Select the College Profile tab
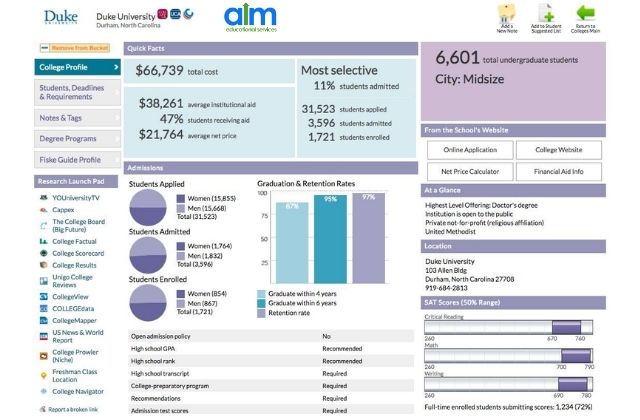Screen dimensions: 640x420 tap(77, 68)
